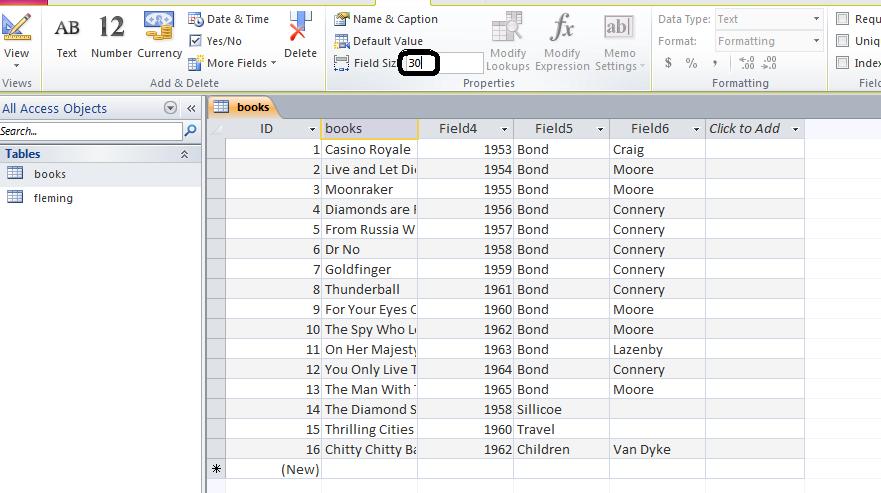The image size is (881, 493).
Task: Open Modify Expression builder
Action: click(562, 42)
